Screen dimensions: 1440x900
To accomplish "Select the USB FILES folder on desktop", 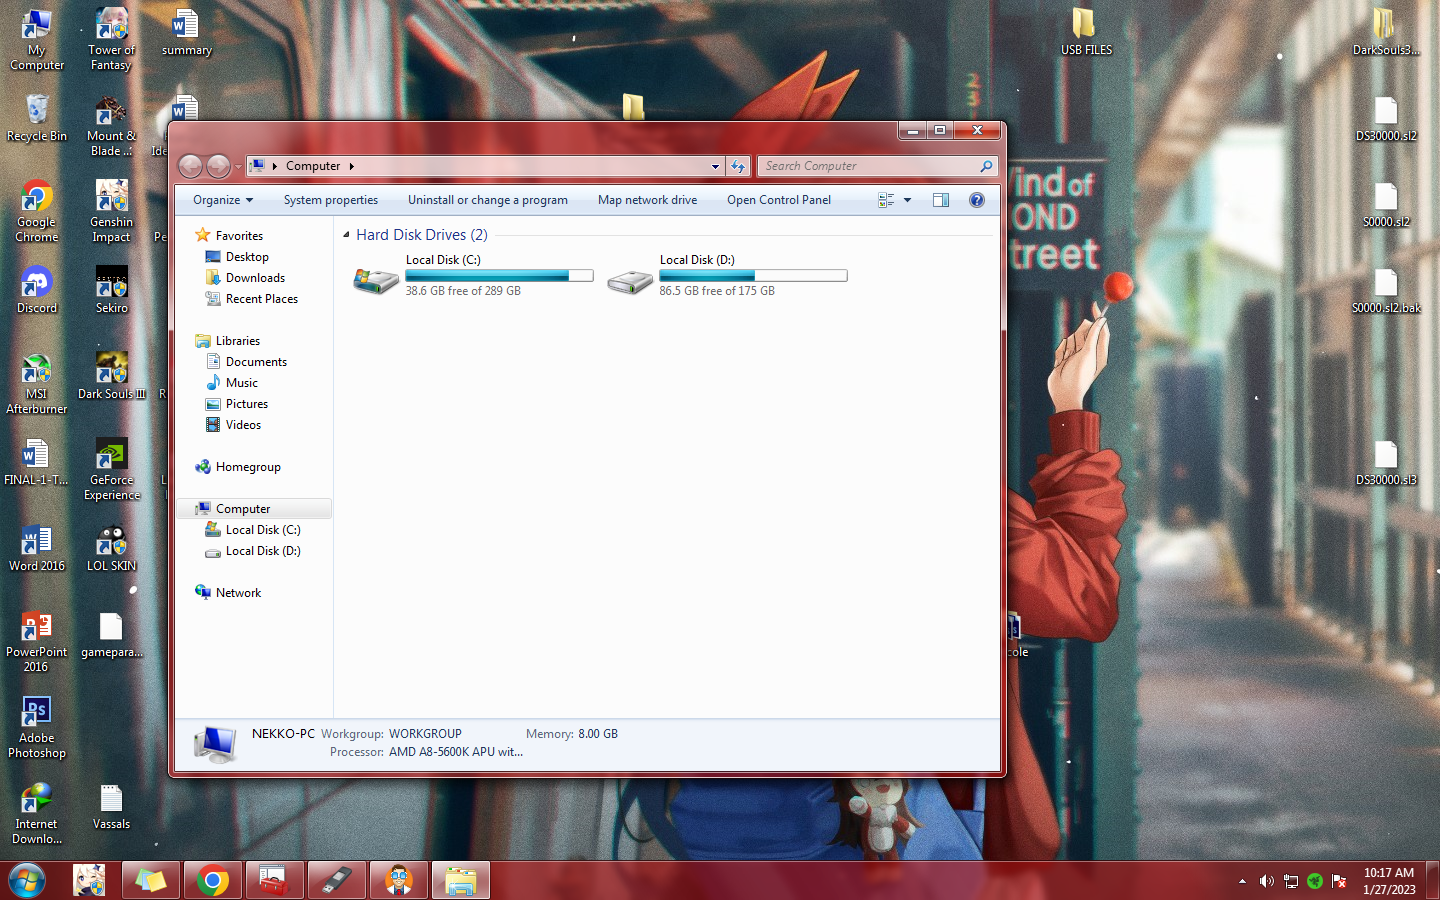I will click(x=1086, y=32).
